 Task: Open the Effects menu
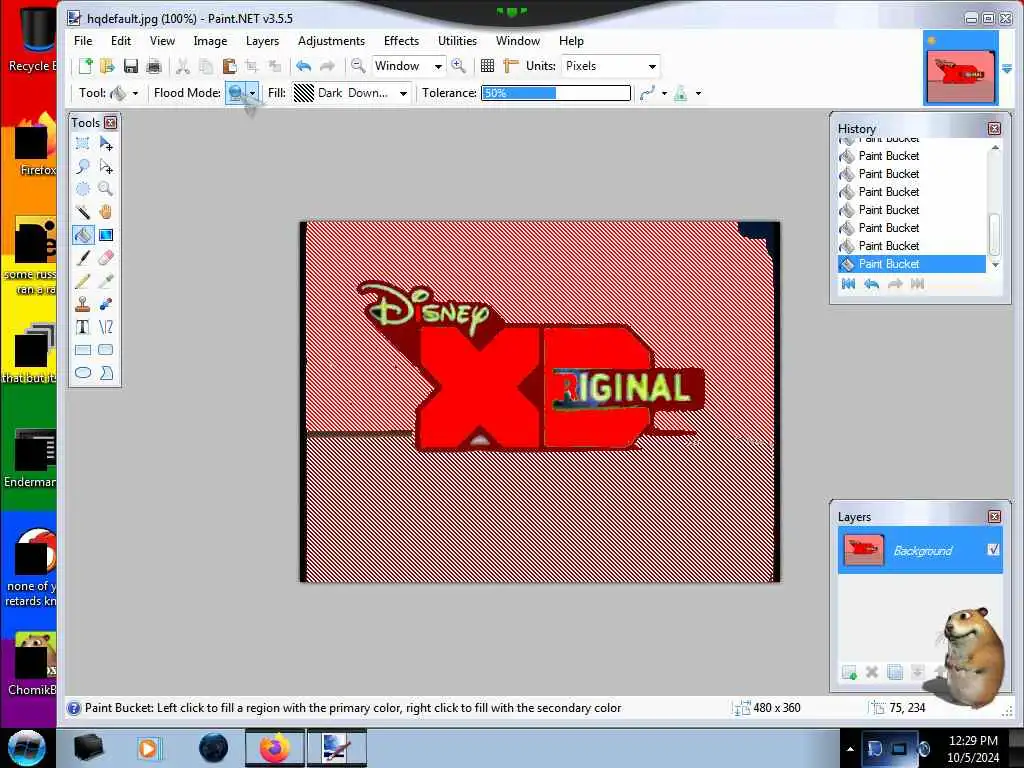pyautogui.click(x=401, y=40)
